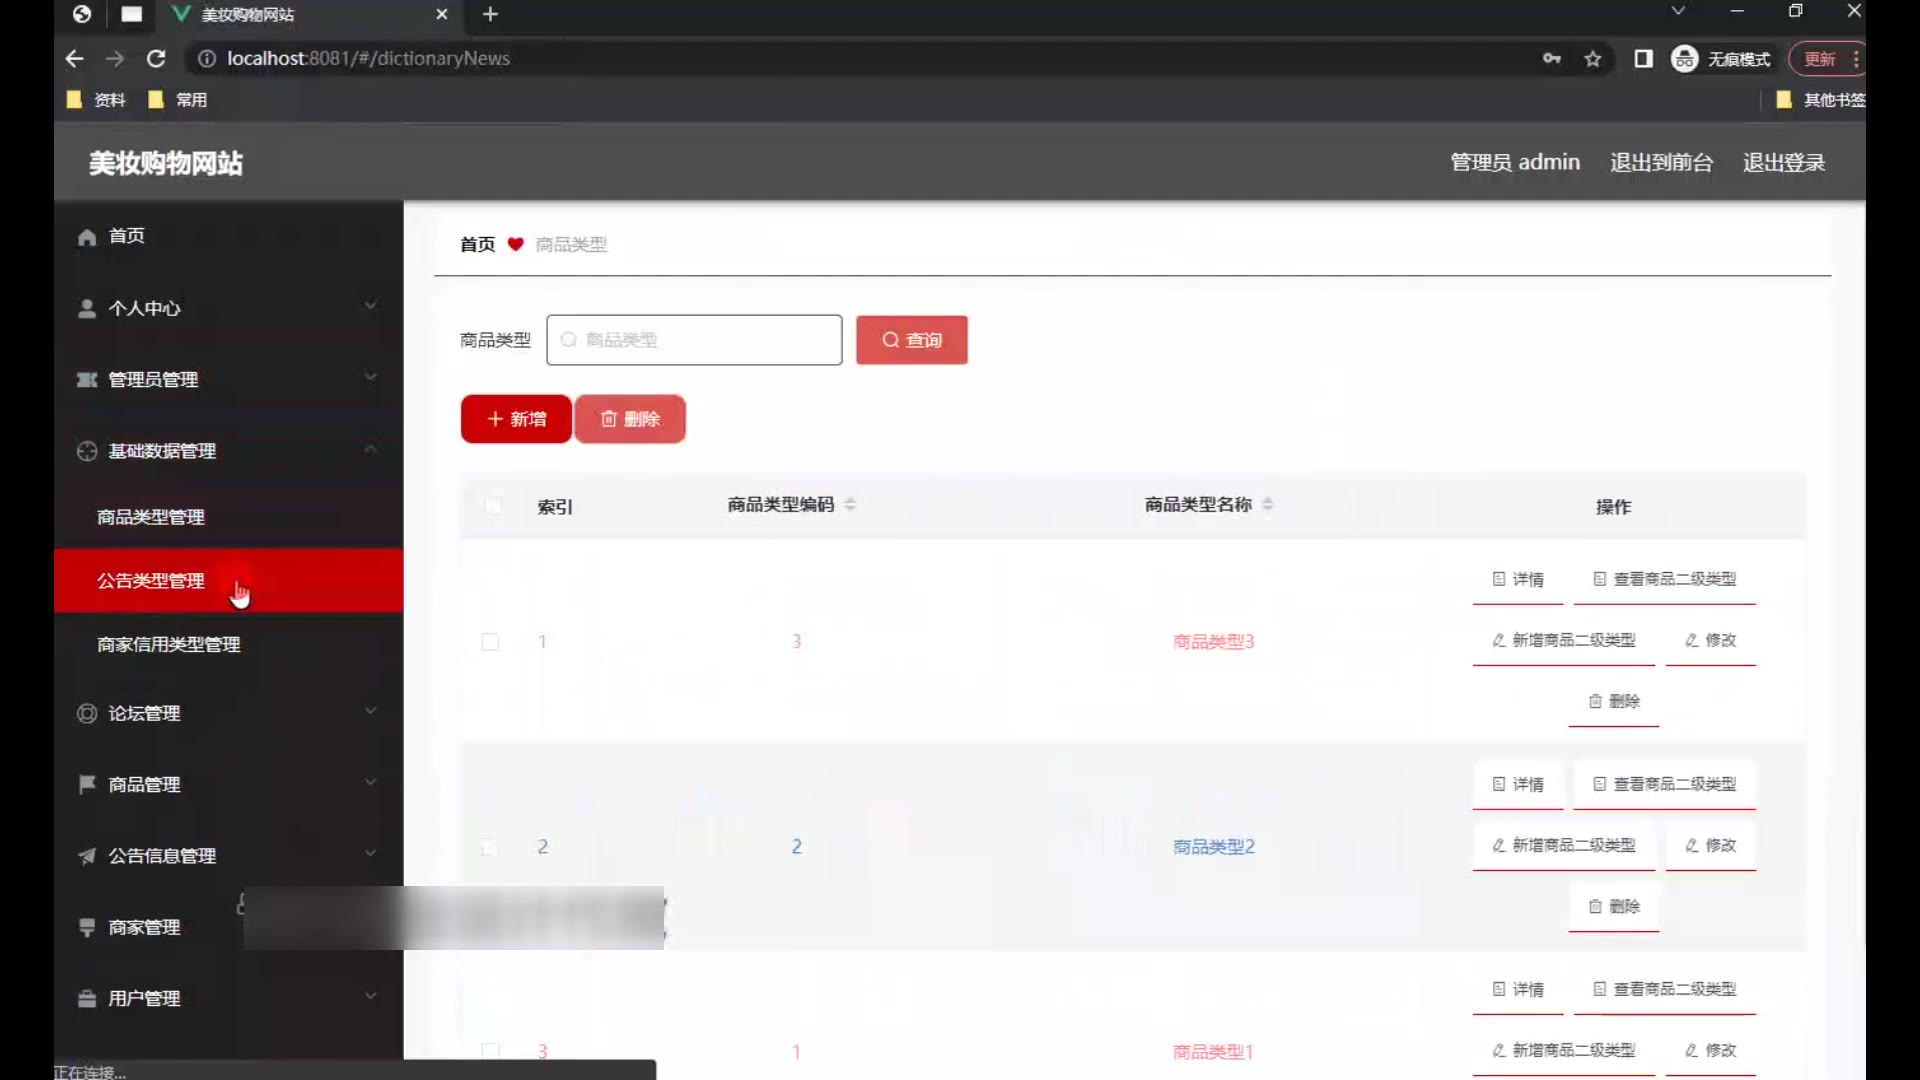Expand the 用户管理 submenu chevron
This screenshot has width=1920, height=1080.
pos(370,997)
